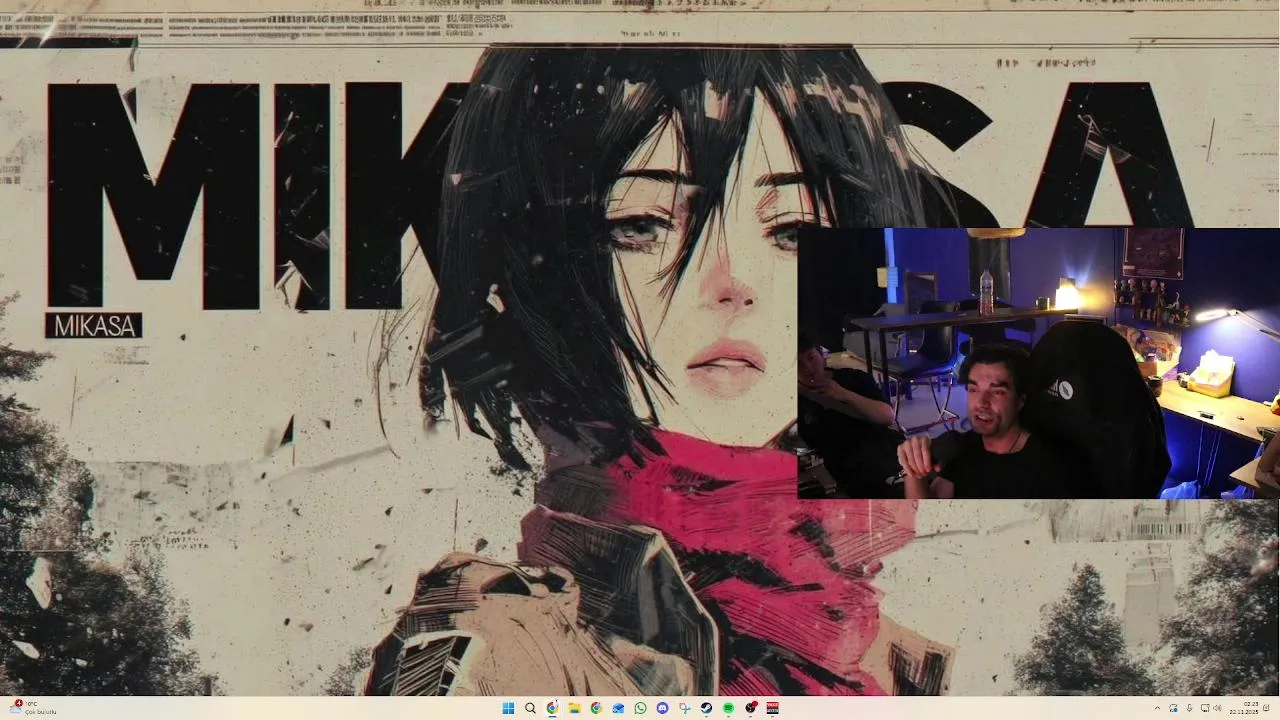The height and width of the screenshot is (720, 1280).
Task: Open Spotify from the taskbar
Action: [728, 708]
